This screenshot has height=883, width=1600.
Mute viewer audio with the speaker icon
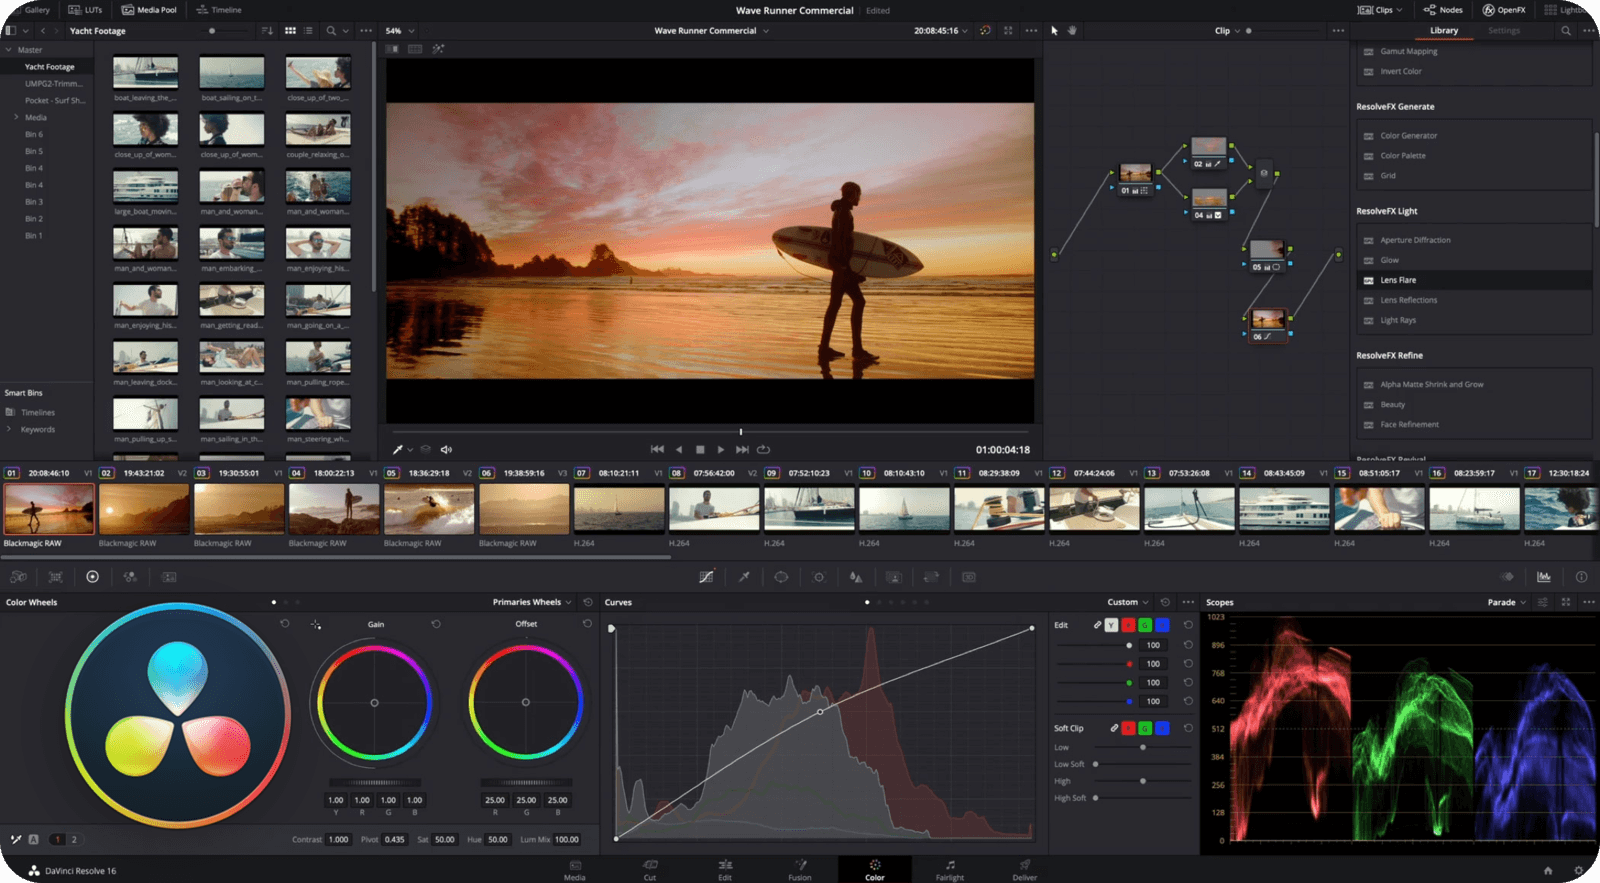(446, 450)
